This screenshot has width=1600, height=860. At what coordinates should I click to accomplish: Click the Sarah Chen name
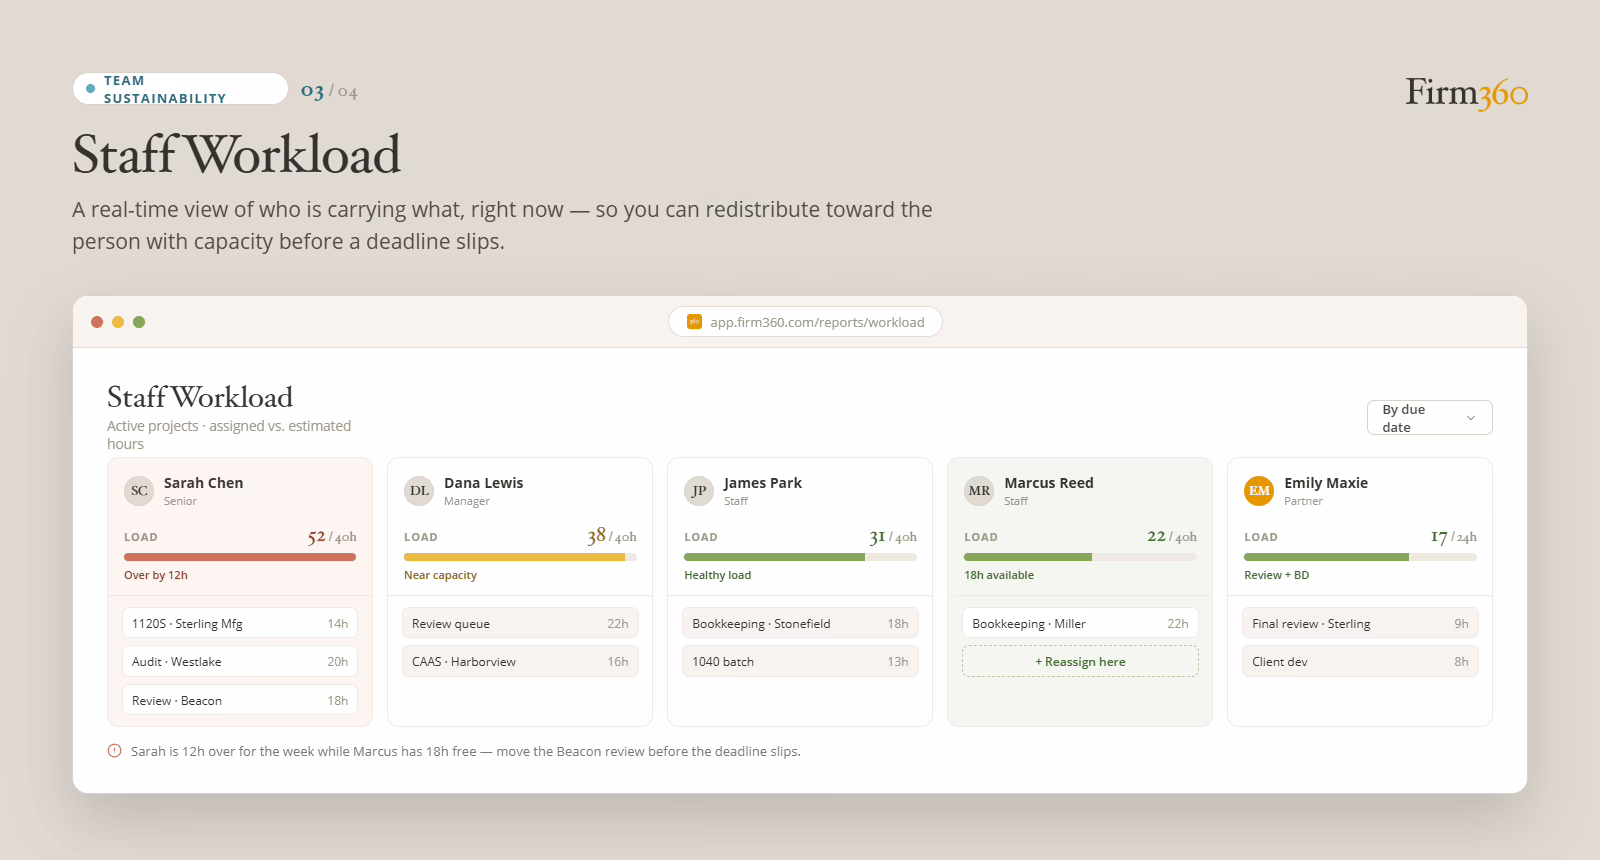point(204,483)
